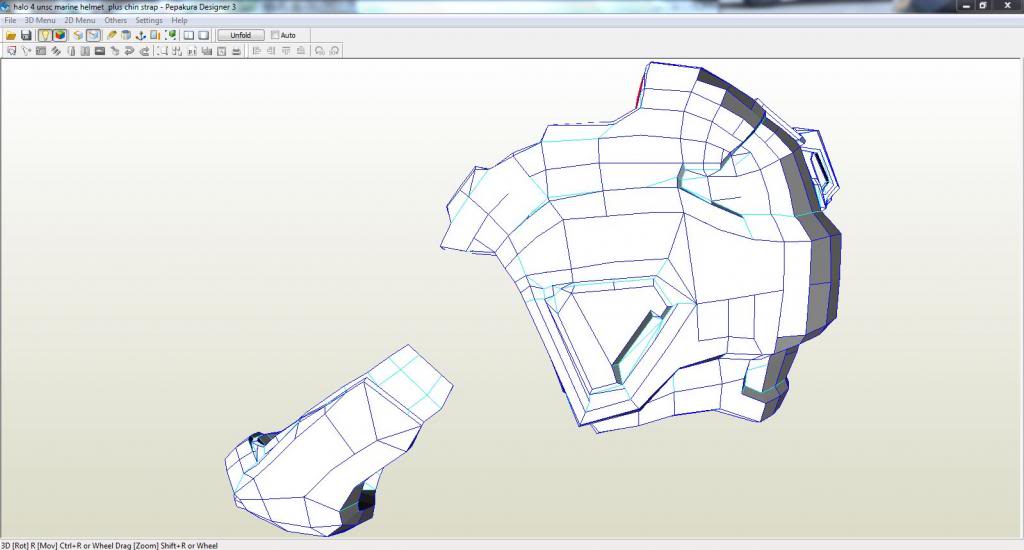
Task: Click the dashed selection rectangle icon
Action: [x=162, y=51]
